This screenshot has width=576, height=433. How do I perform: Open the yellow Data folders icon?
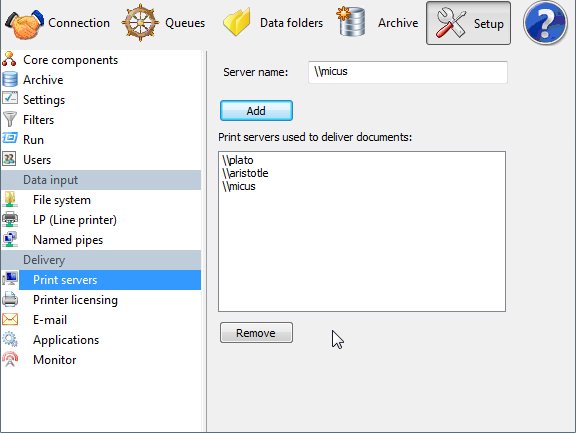click(x=237, y=22)
